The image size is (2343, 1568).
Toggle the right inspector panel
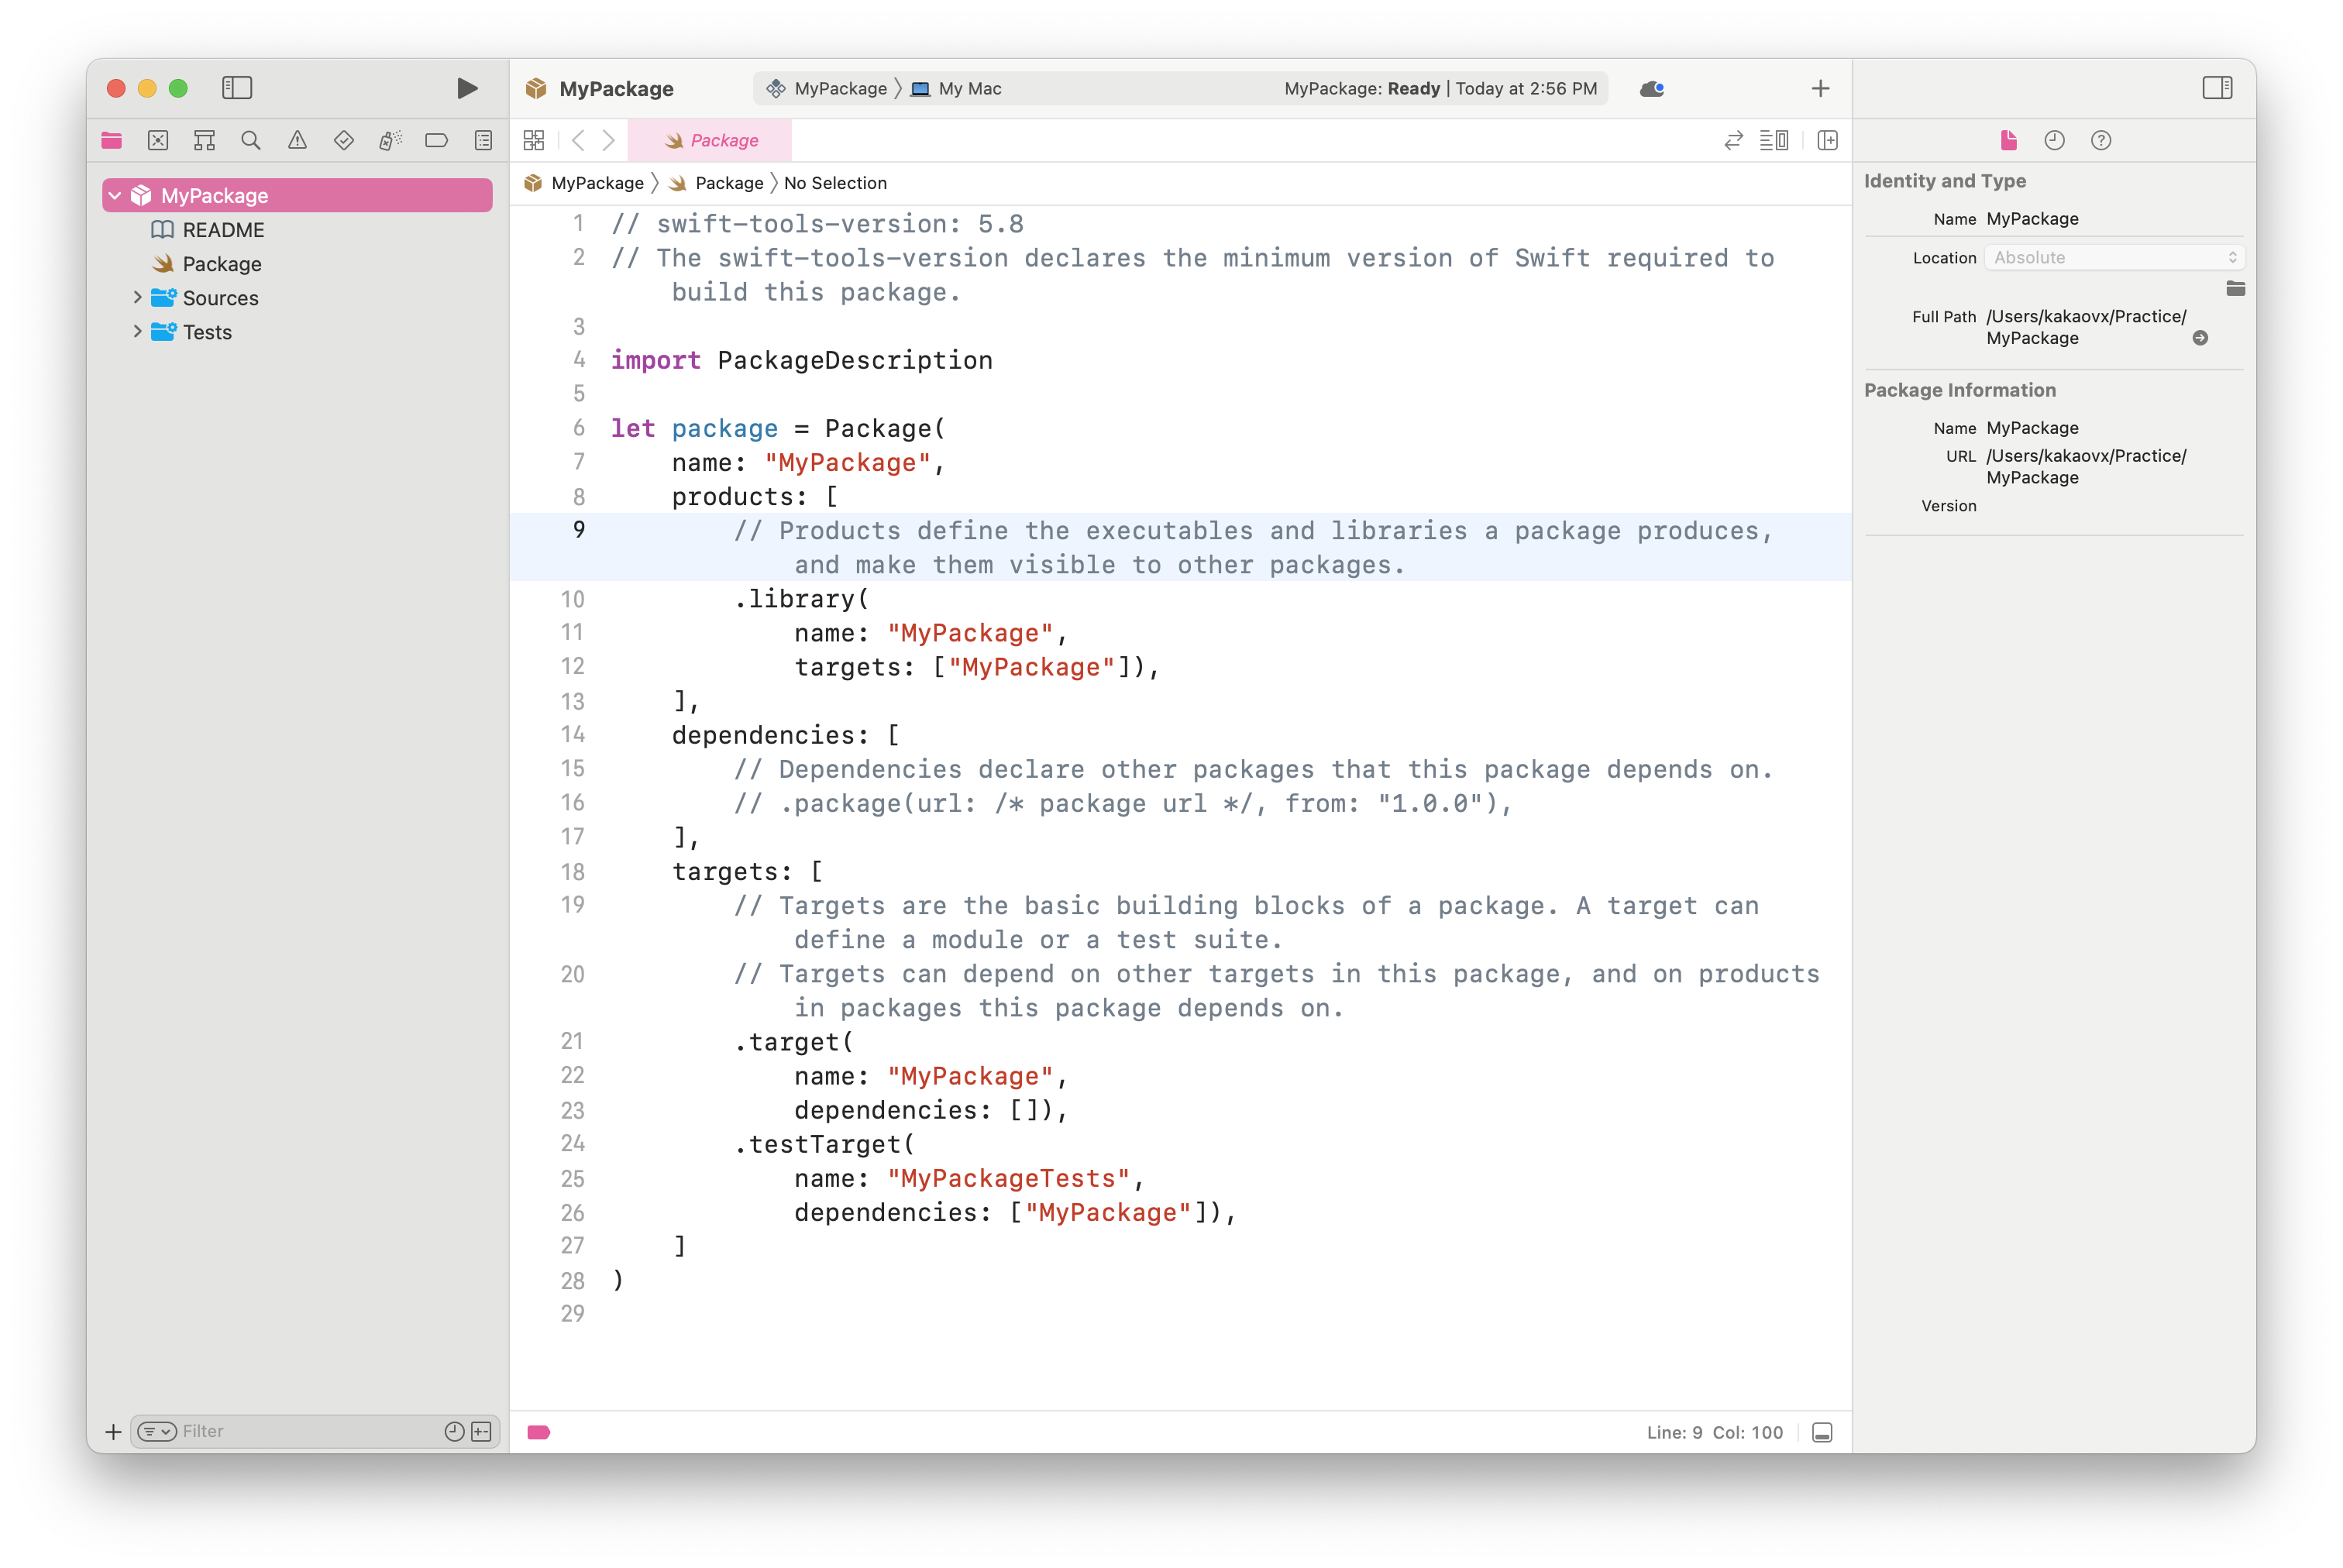pos(2218,88)
